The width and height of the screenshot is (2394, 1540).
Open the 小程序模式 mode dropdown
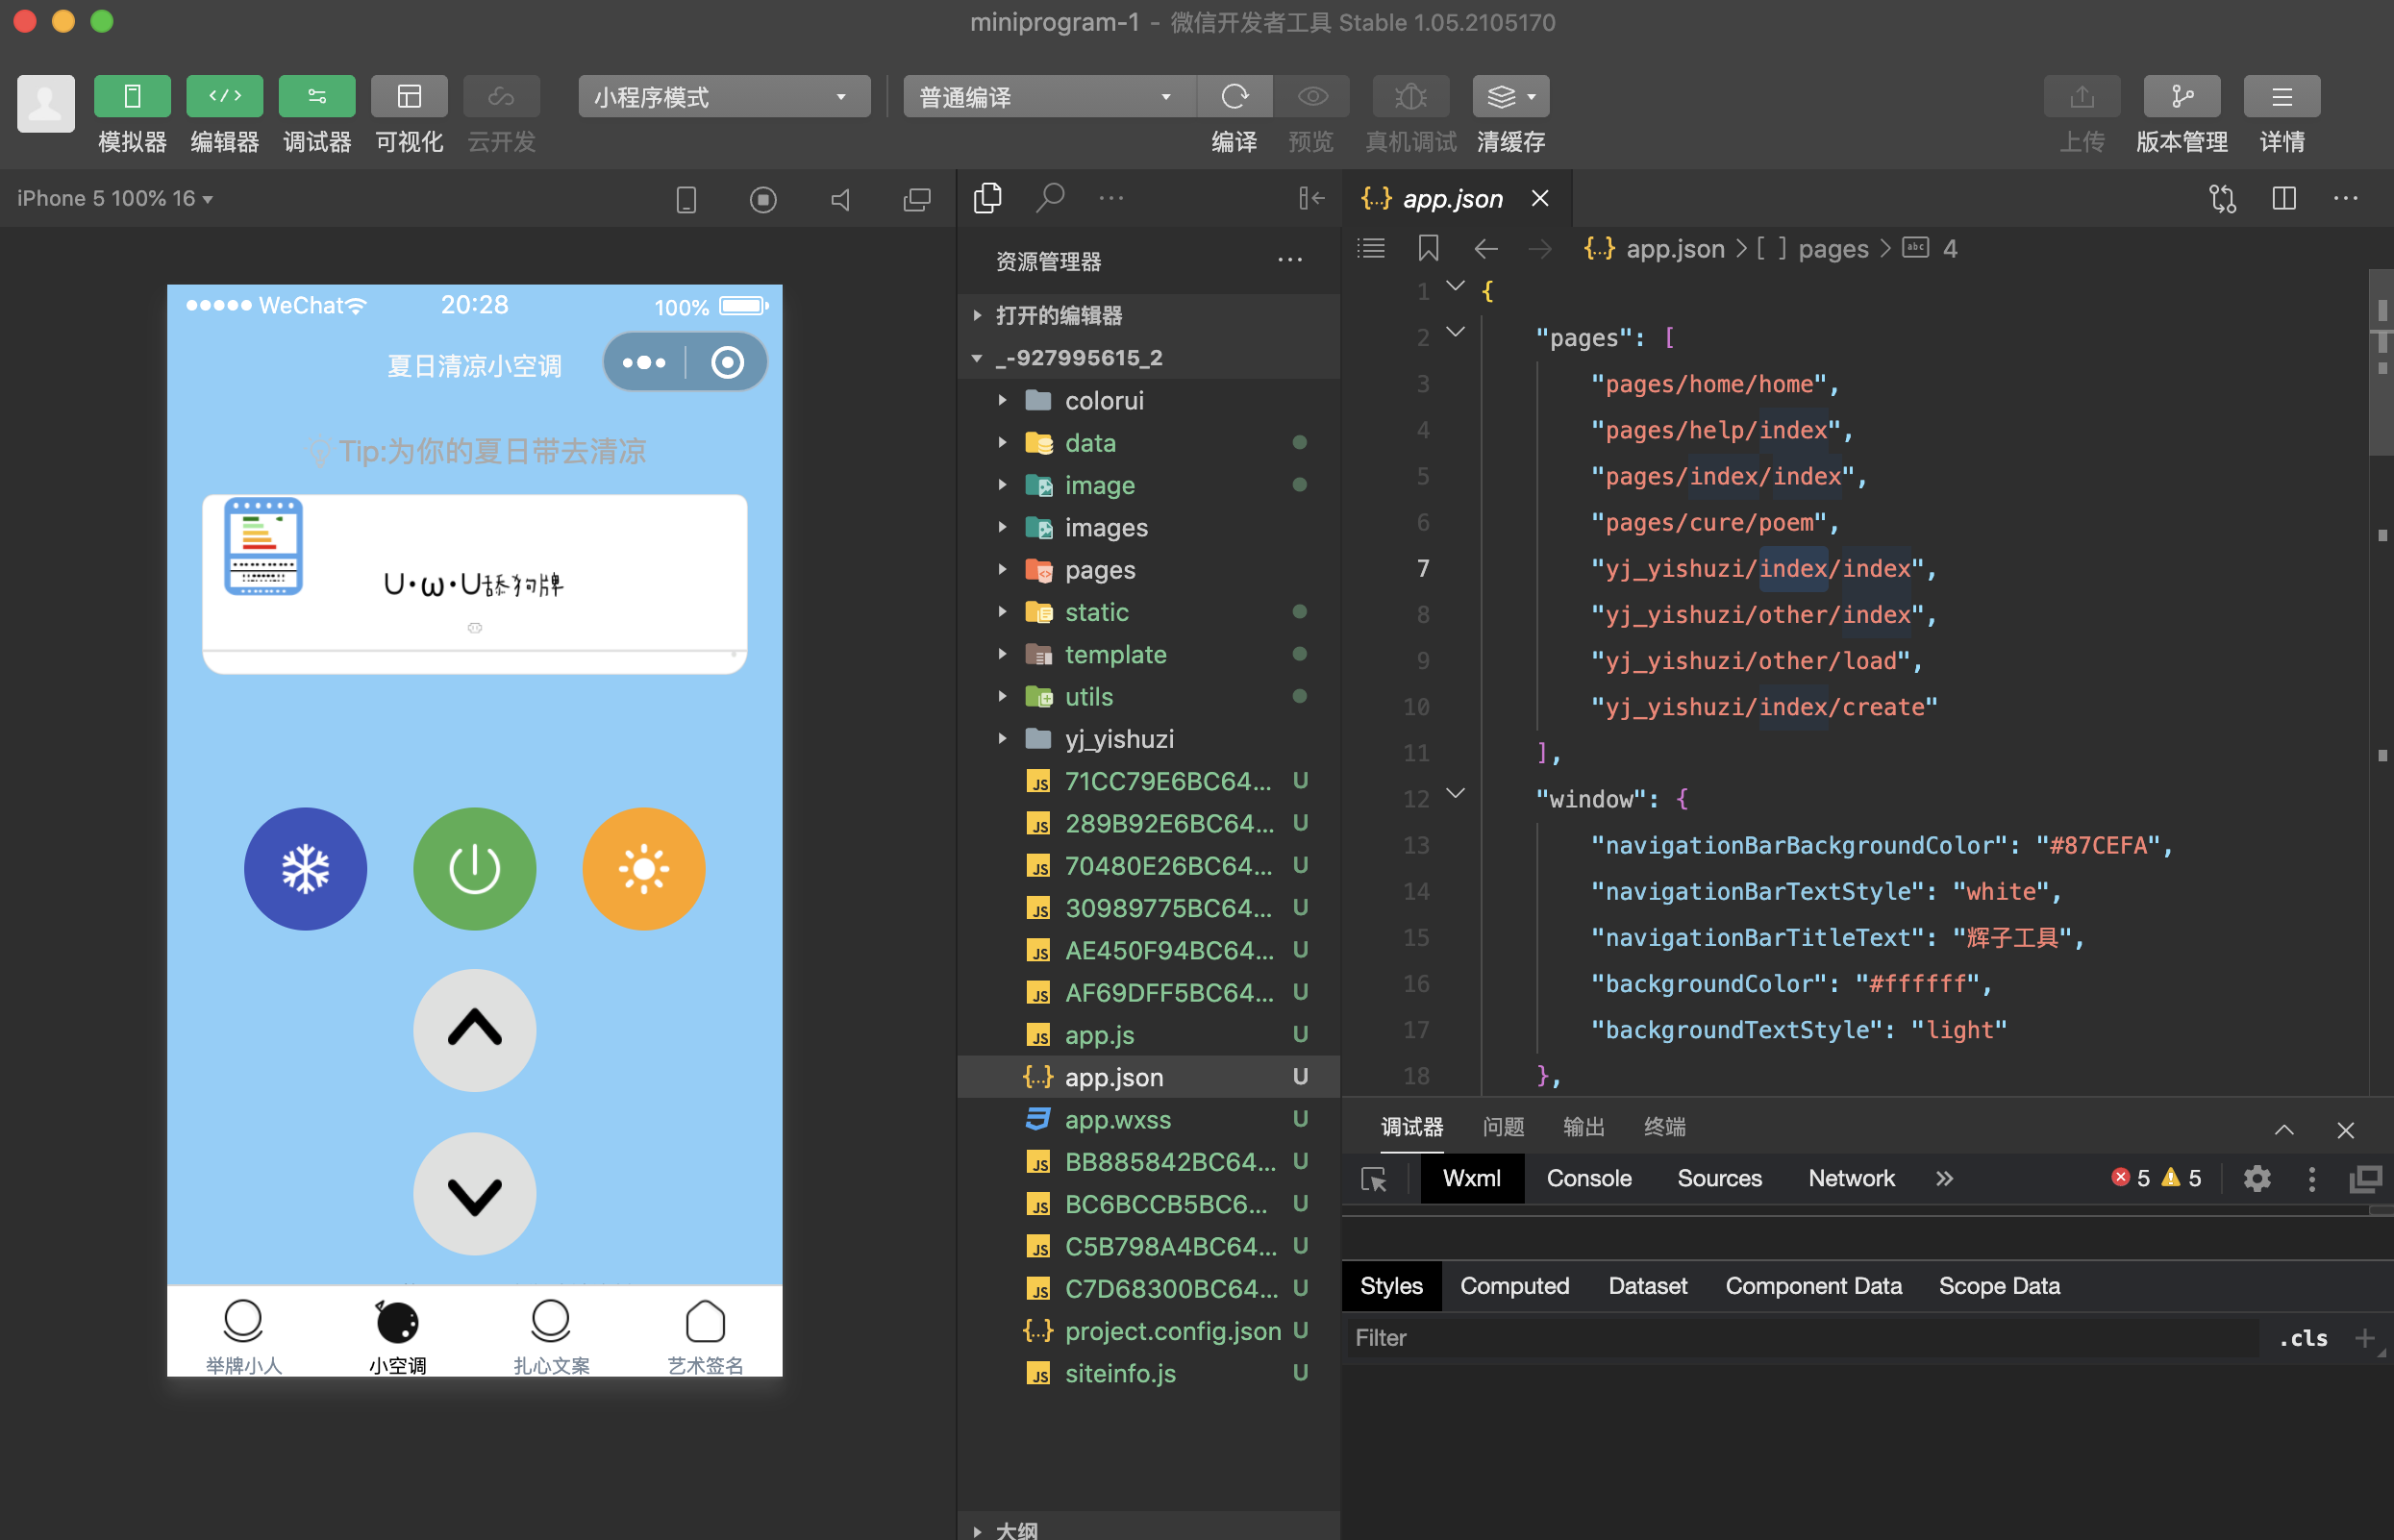pos(723,96)
